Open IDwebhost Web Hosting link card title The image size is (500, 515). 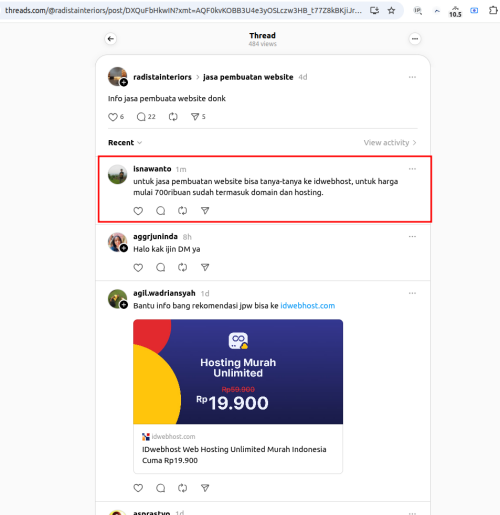pyautogui.click(x=234, y=455)
